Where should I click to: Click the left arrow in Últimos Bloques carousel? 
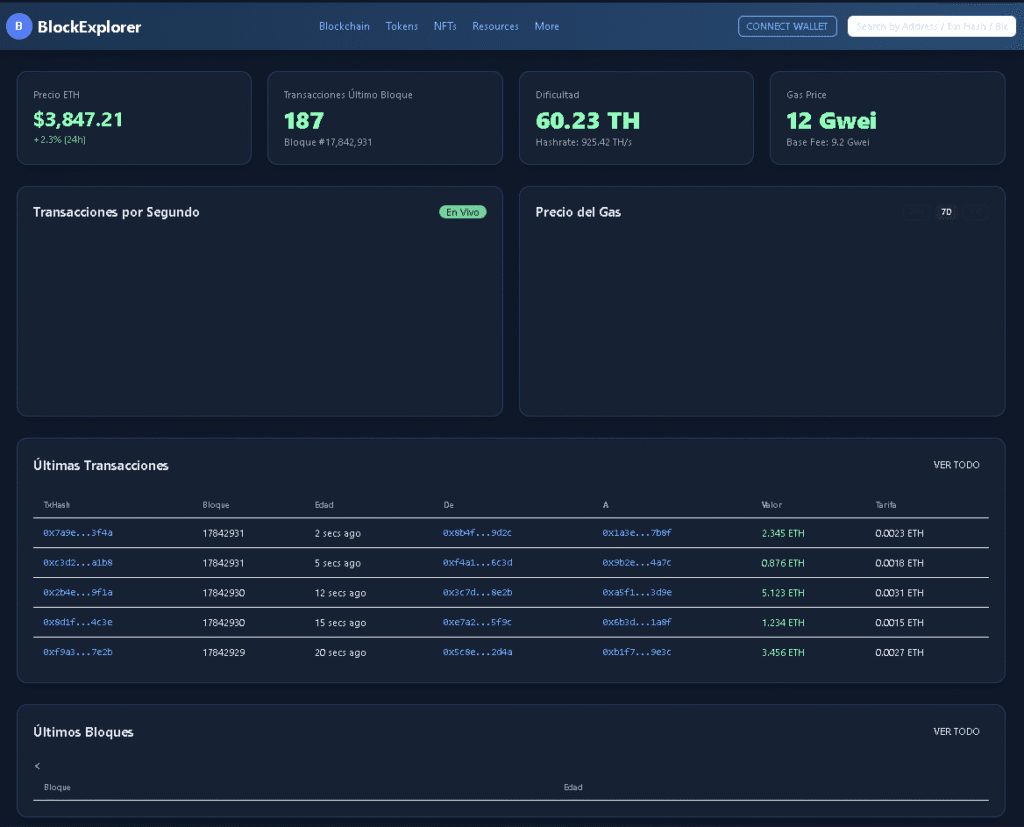pos(37,765)
